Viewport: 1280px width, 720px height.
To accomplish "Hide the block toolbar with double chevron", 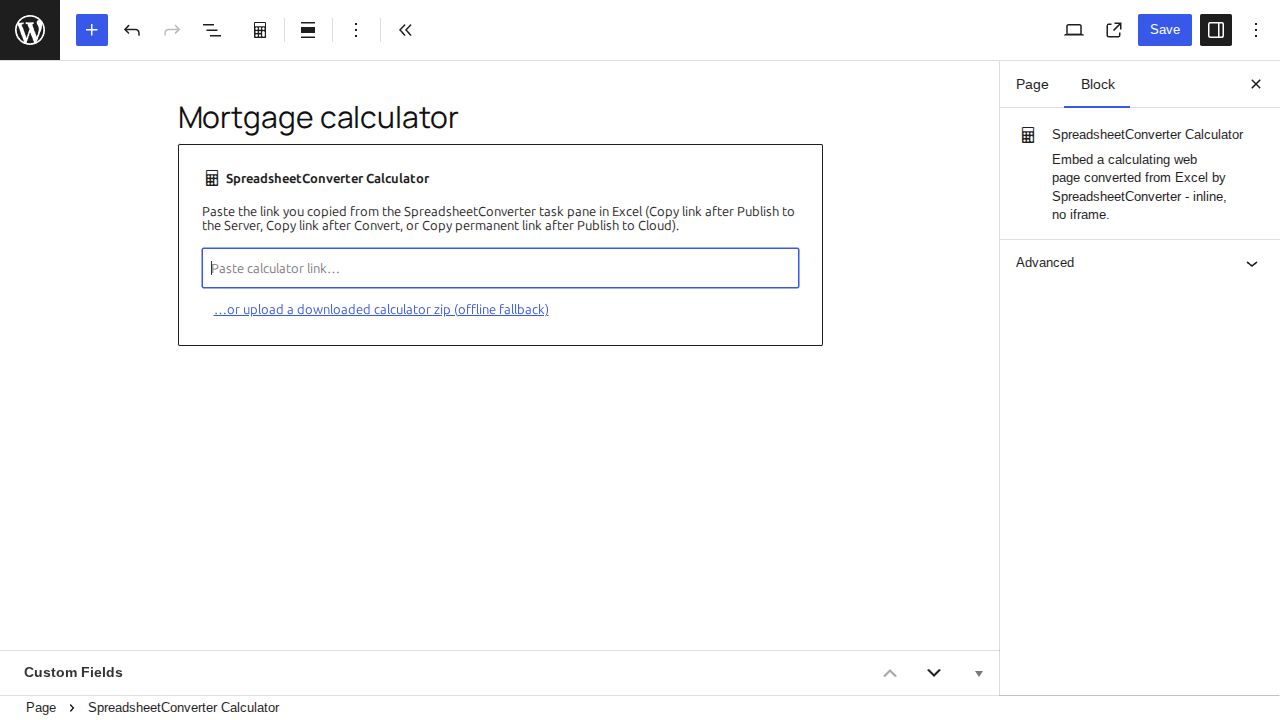I will 405,30.
